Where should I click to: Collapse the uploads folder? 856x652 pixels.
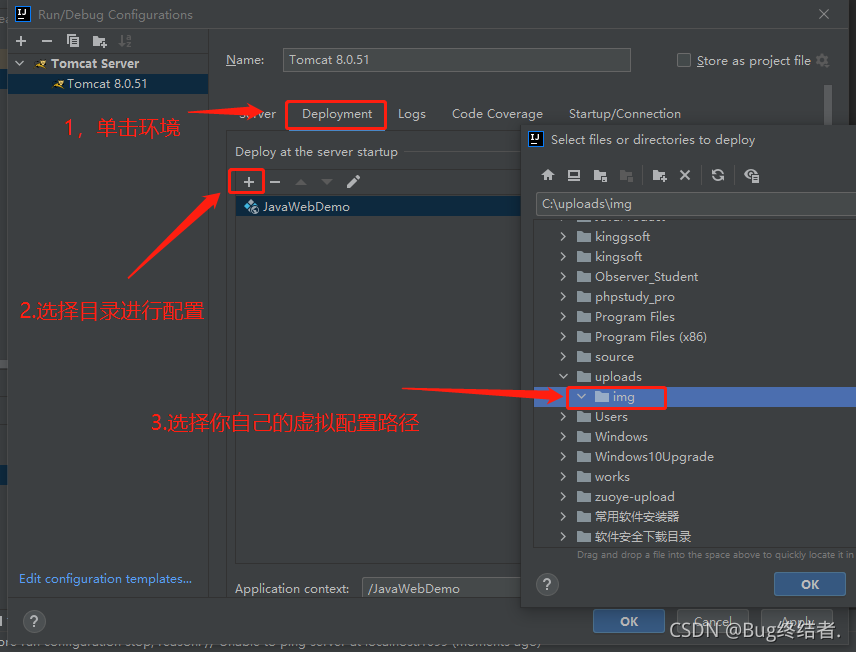click(563, 376)
